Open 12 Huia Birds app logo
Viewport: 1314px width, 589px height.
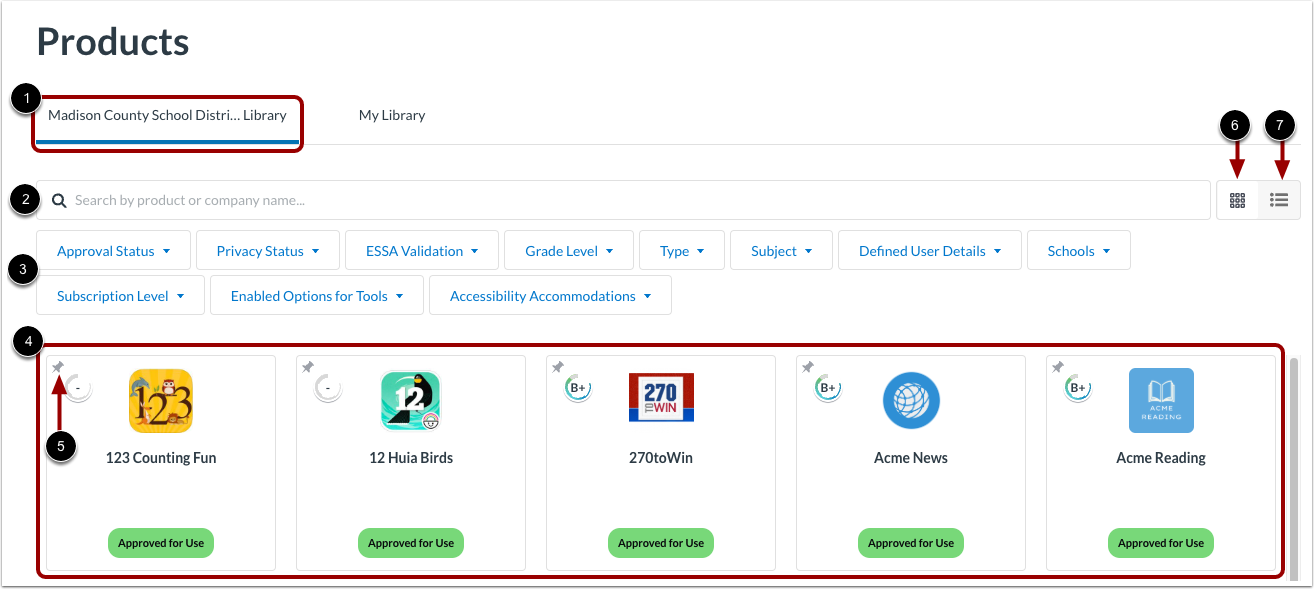tap(411, 400)
